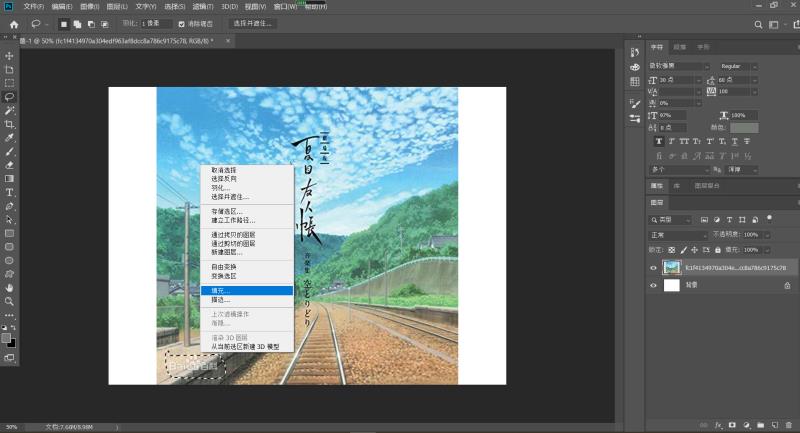Click the Home icon in options bar
This screenshot has width=800, height=433.
pyautogui.click(x=15, y=22)
